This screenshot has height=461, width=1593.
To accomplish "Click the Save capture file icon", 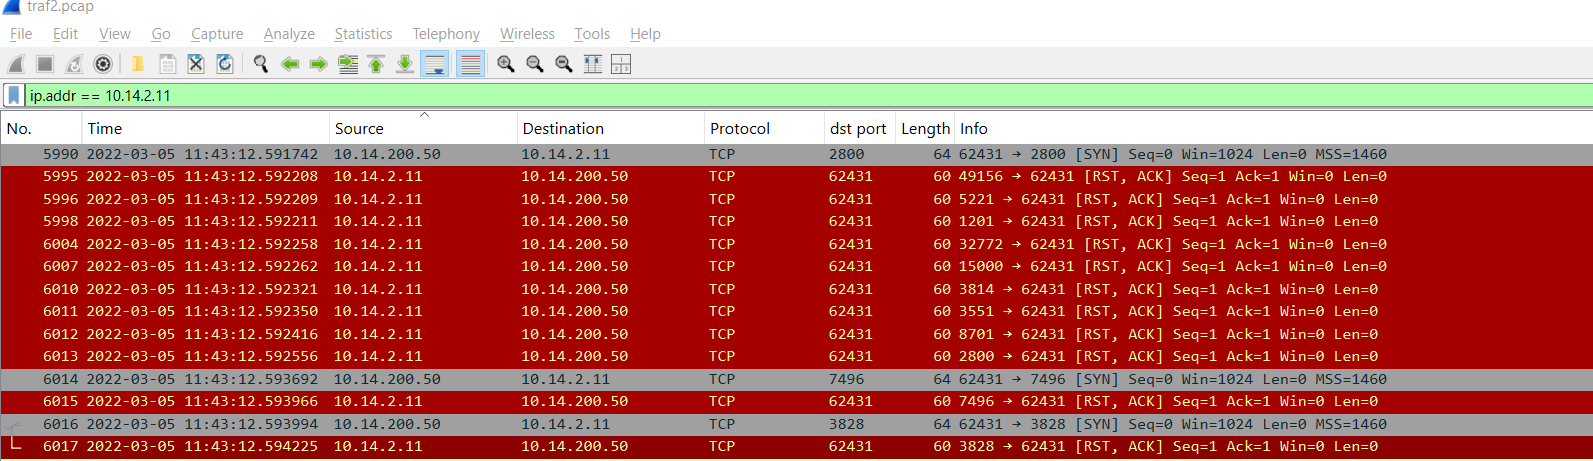I will pos(168,64).
